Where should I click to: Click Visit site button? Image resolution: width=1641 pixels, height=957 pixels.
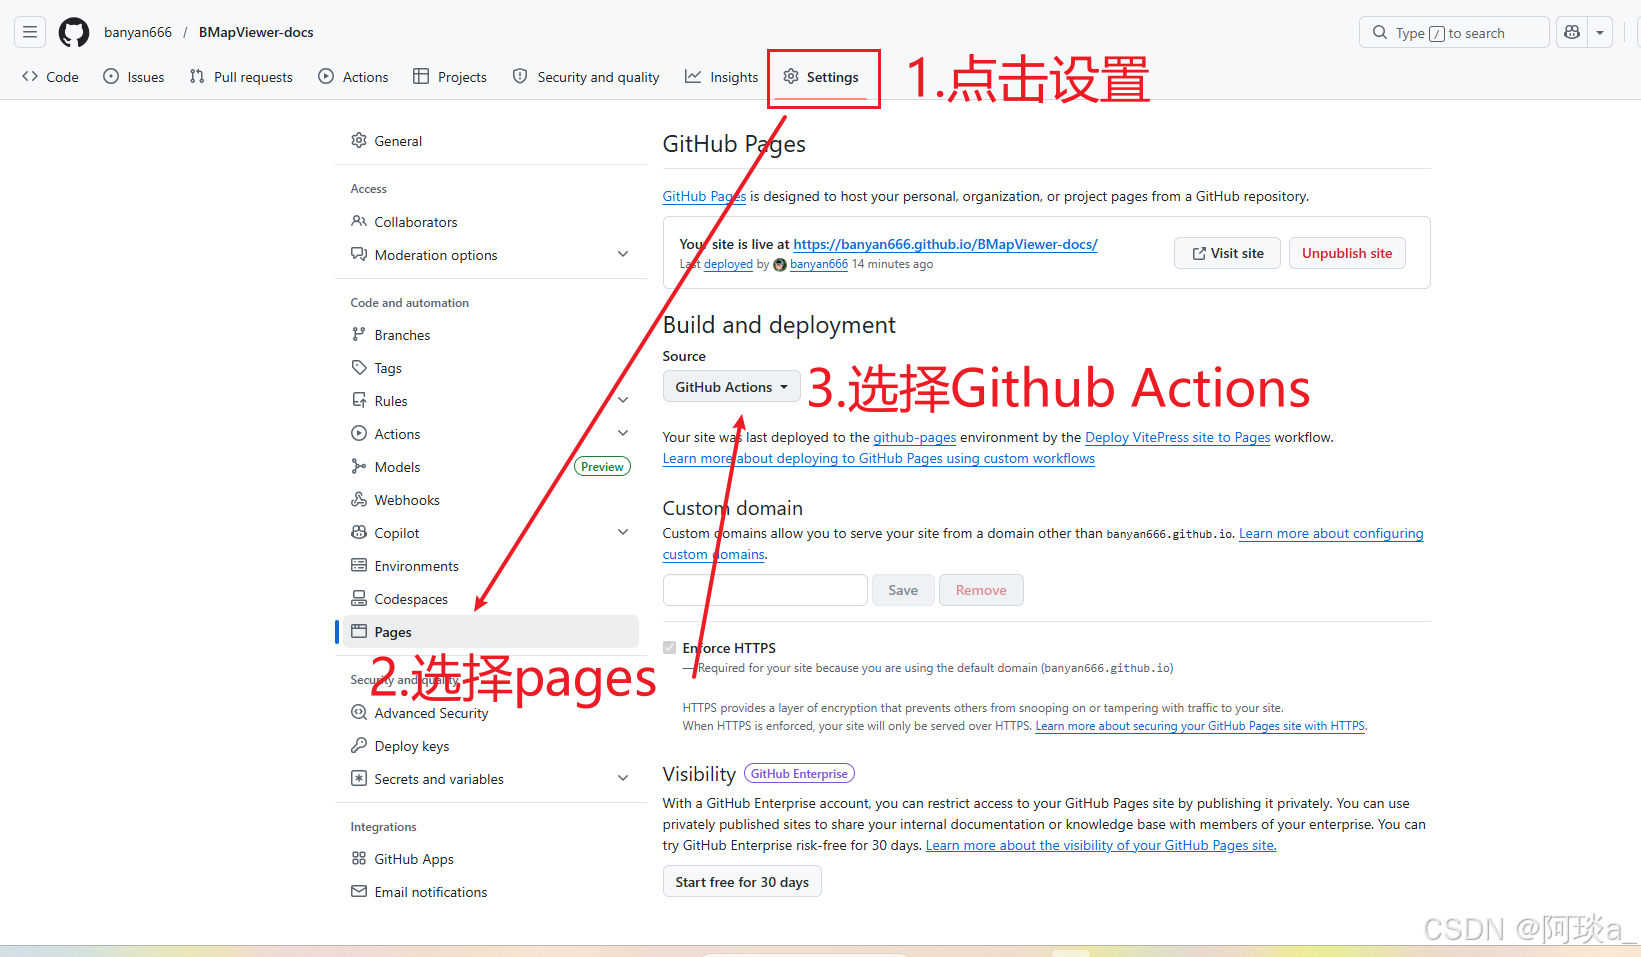(1227, 253)
